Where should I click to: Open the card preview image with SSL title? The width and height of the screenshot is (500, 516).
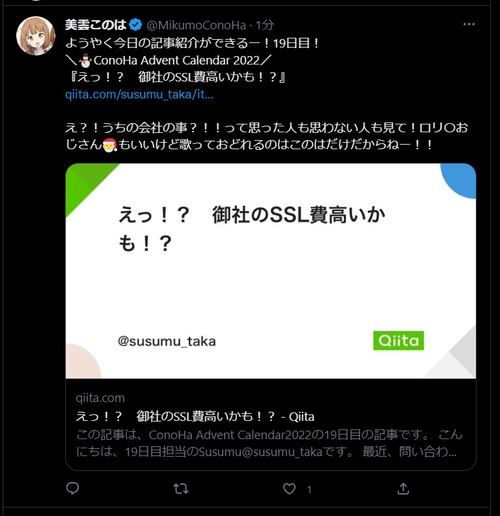pos(271,271)
